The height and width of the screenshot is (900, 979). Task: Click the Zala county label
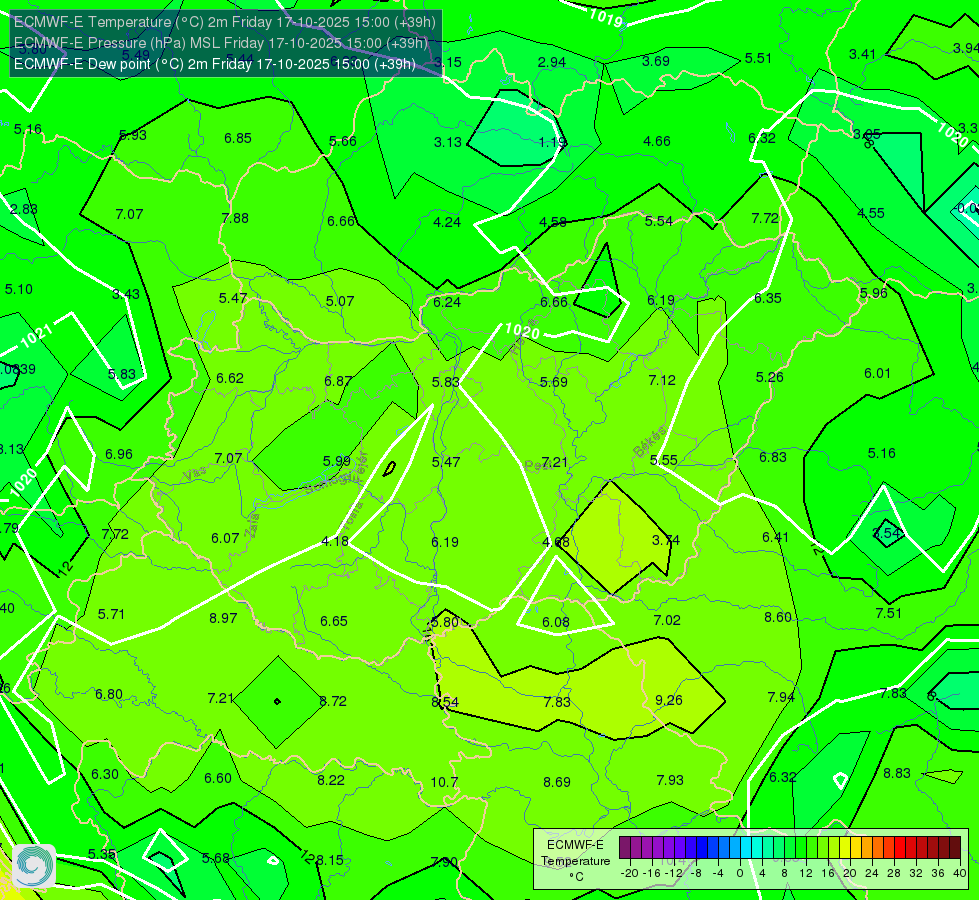252,526
